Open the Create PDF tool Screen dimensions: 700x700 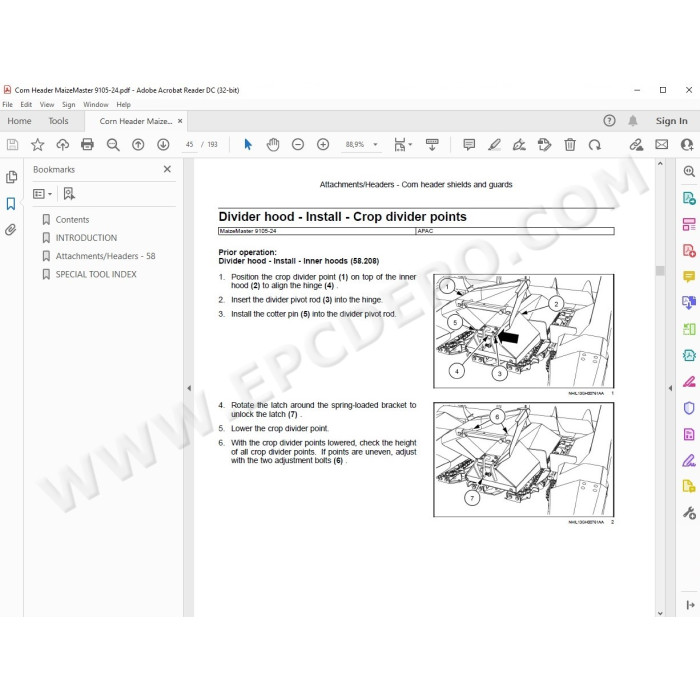point(689,250)
